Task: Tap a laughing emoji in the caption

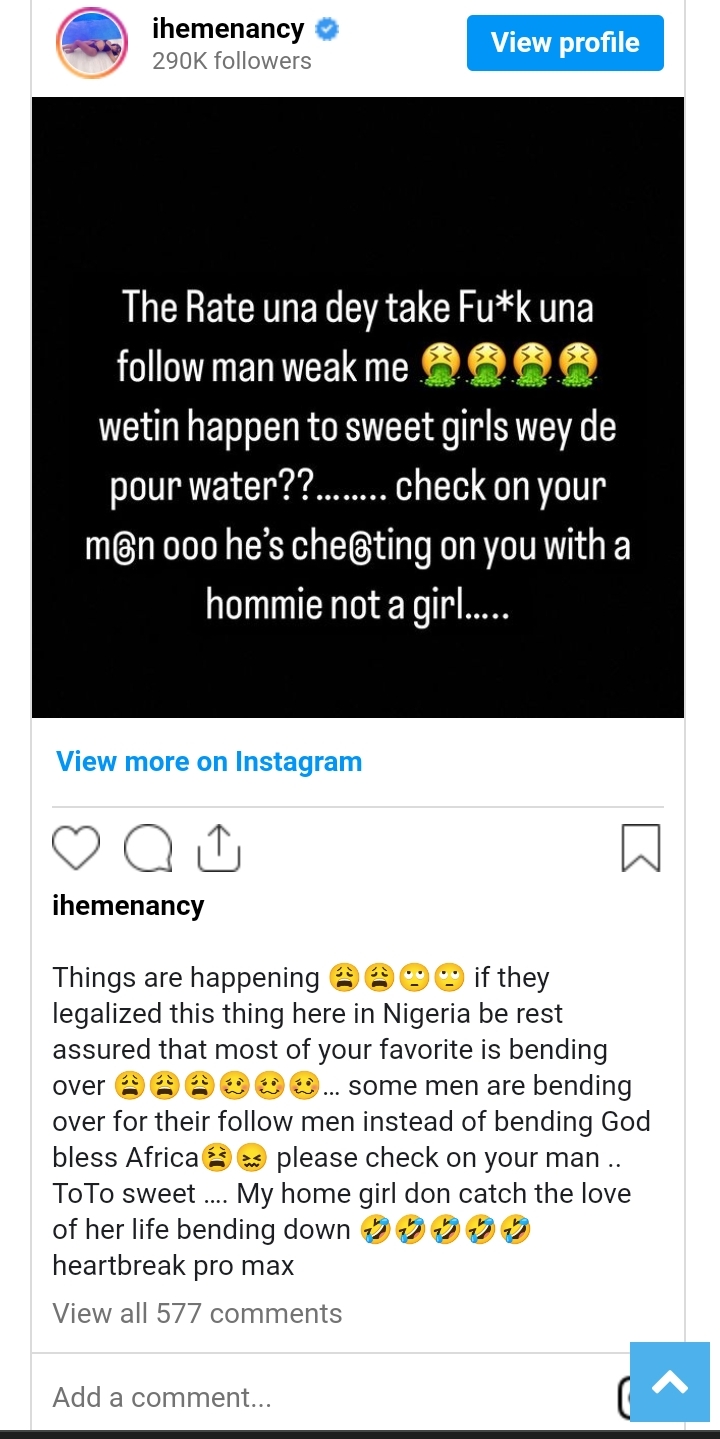Action: coord(376,1229)
